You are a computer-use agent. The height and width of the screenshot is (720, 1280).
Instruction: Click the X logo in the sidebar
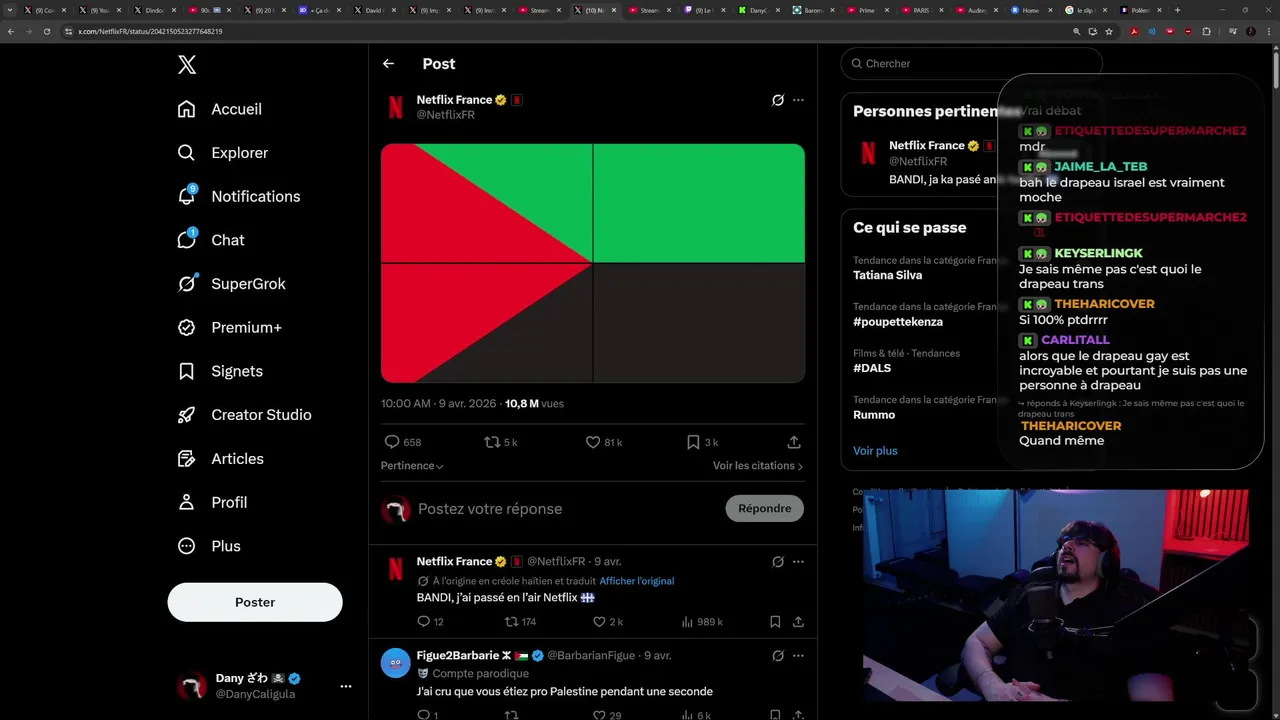click(187, 65)
